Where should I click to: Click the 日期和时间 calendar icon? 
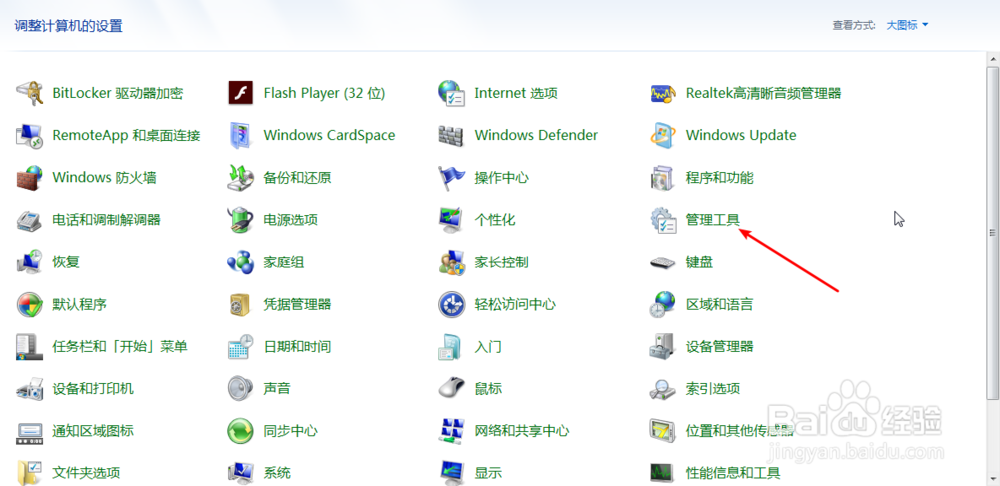click(240, 346)
